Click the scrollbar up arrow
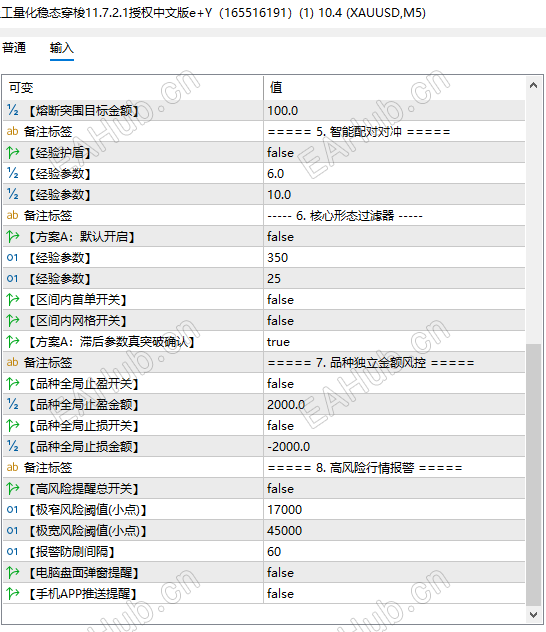This screenshot has width=546, height=632. point(534,85)
